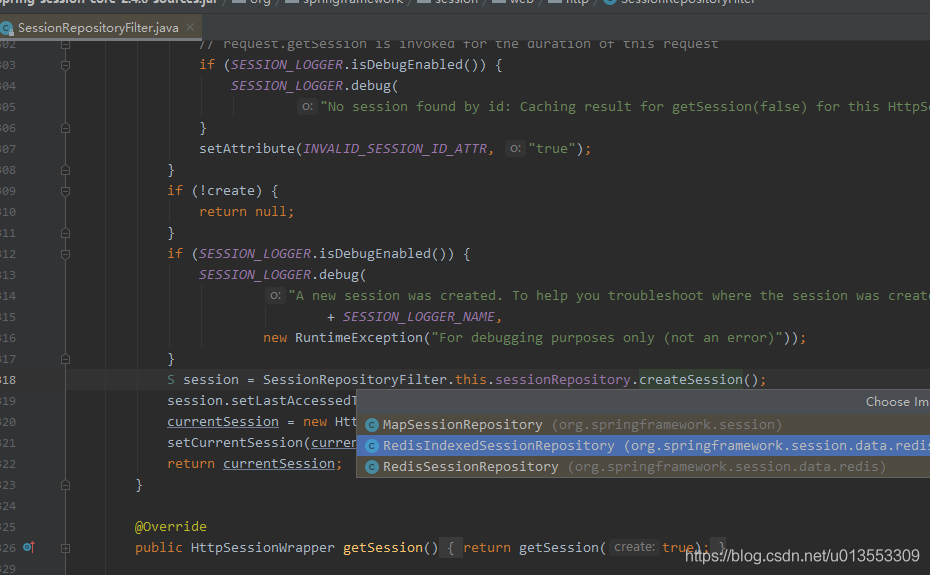Close the SessionRepositoryFilter.java tab
Viewport: 930px width, 575px height.
pyautogui.click(x=190, y=27)
